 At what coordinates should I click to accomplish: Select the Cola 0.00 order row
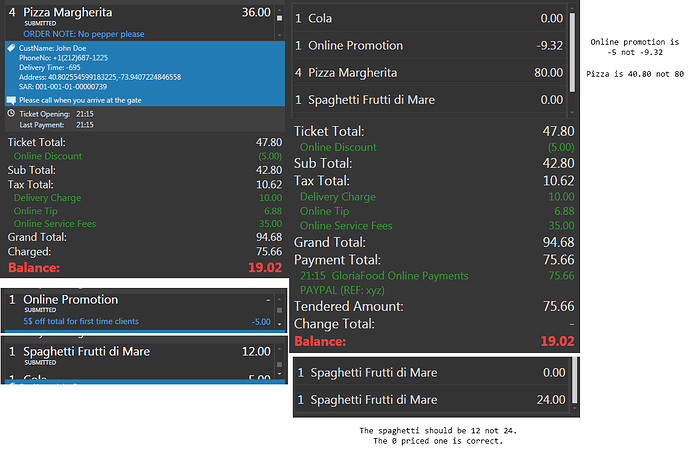click(429, 18)
